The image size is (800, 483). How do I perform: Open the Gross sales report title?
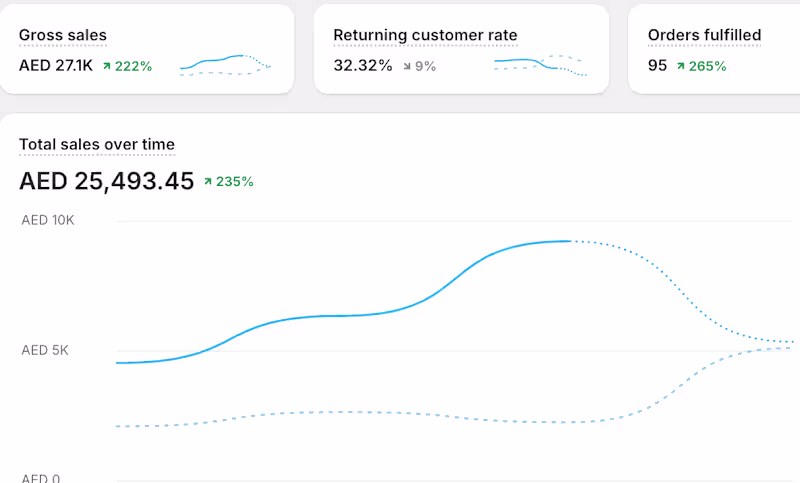coord(63,35)
